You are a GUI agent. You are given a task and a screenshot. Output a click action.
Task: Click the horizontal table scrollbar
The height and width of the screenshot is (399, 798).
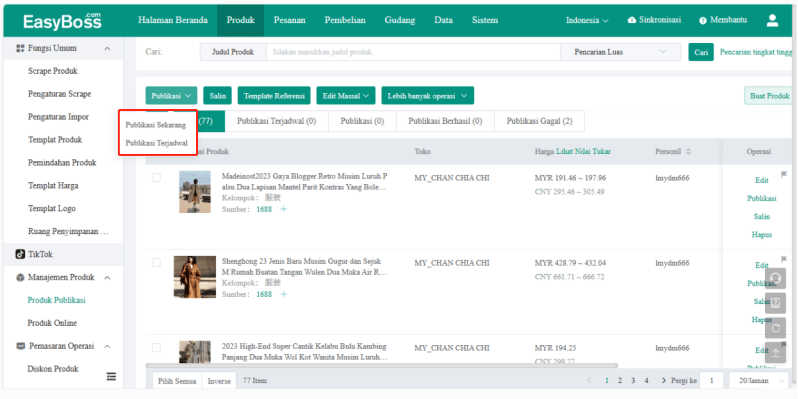382,365
